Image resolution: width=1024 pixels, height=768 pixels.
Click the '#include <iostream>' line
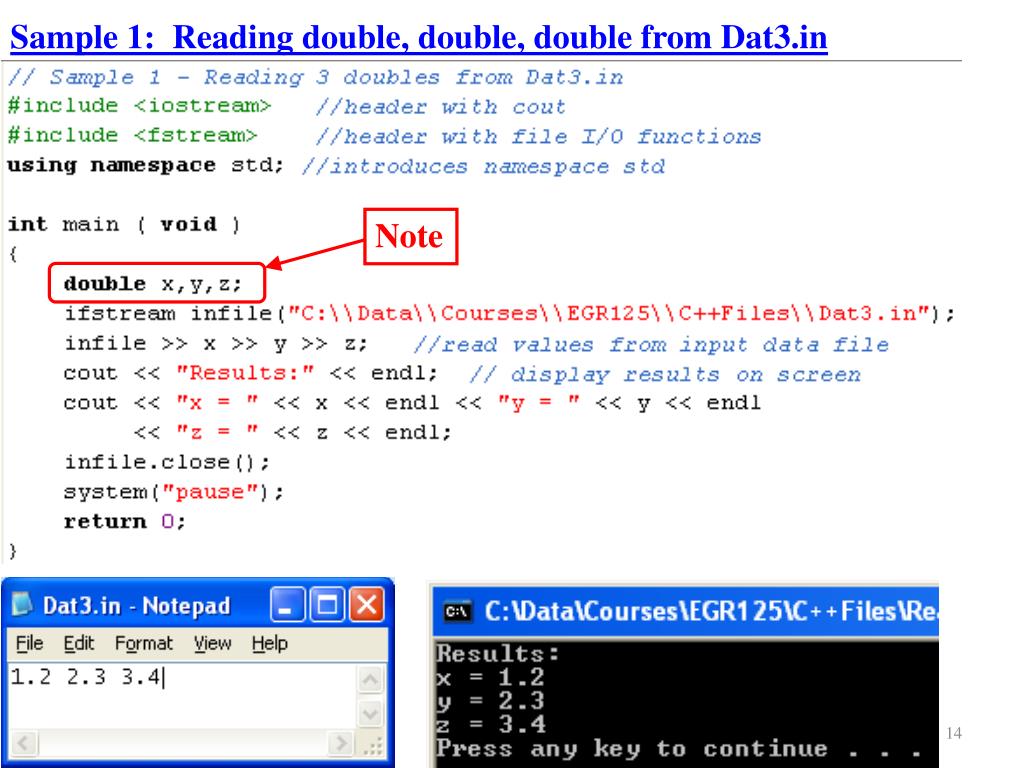pyautogui.click(x=139, y=105)
